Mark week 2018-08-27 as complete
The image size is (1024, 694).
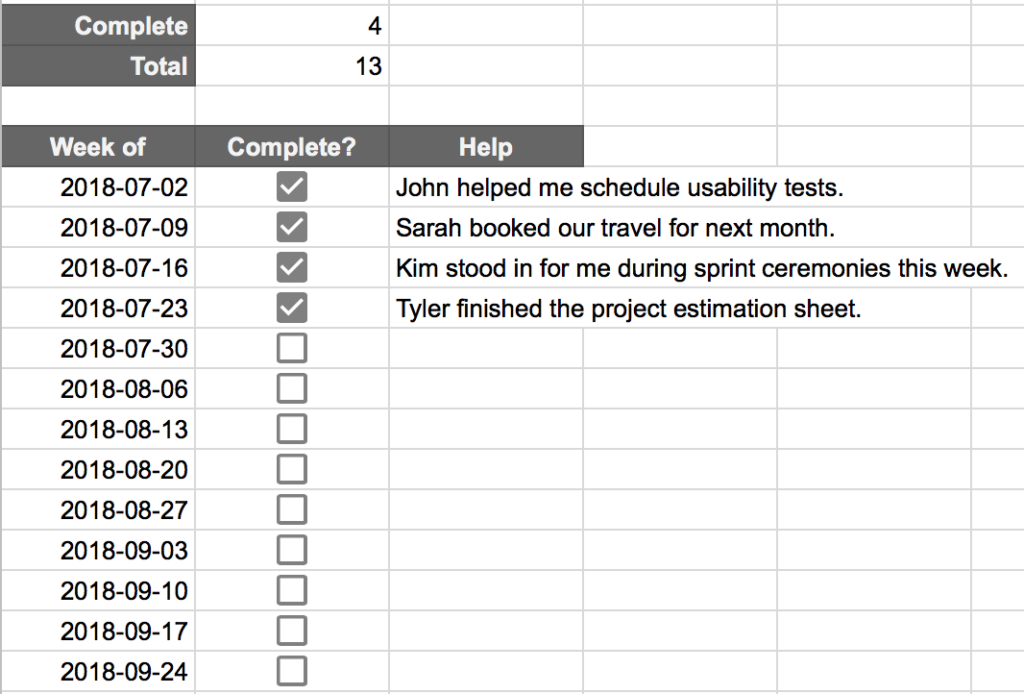(x=291, y=510)
